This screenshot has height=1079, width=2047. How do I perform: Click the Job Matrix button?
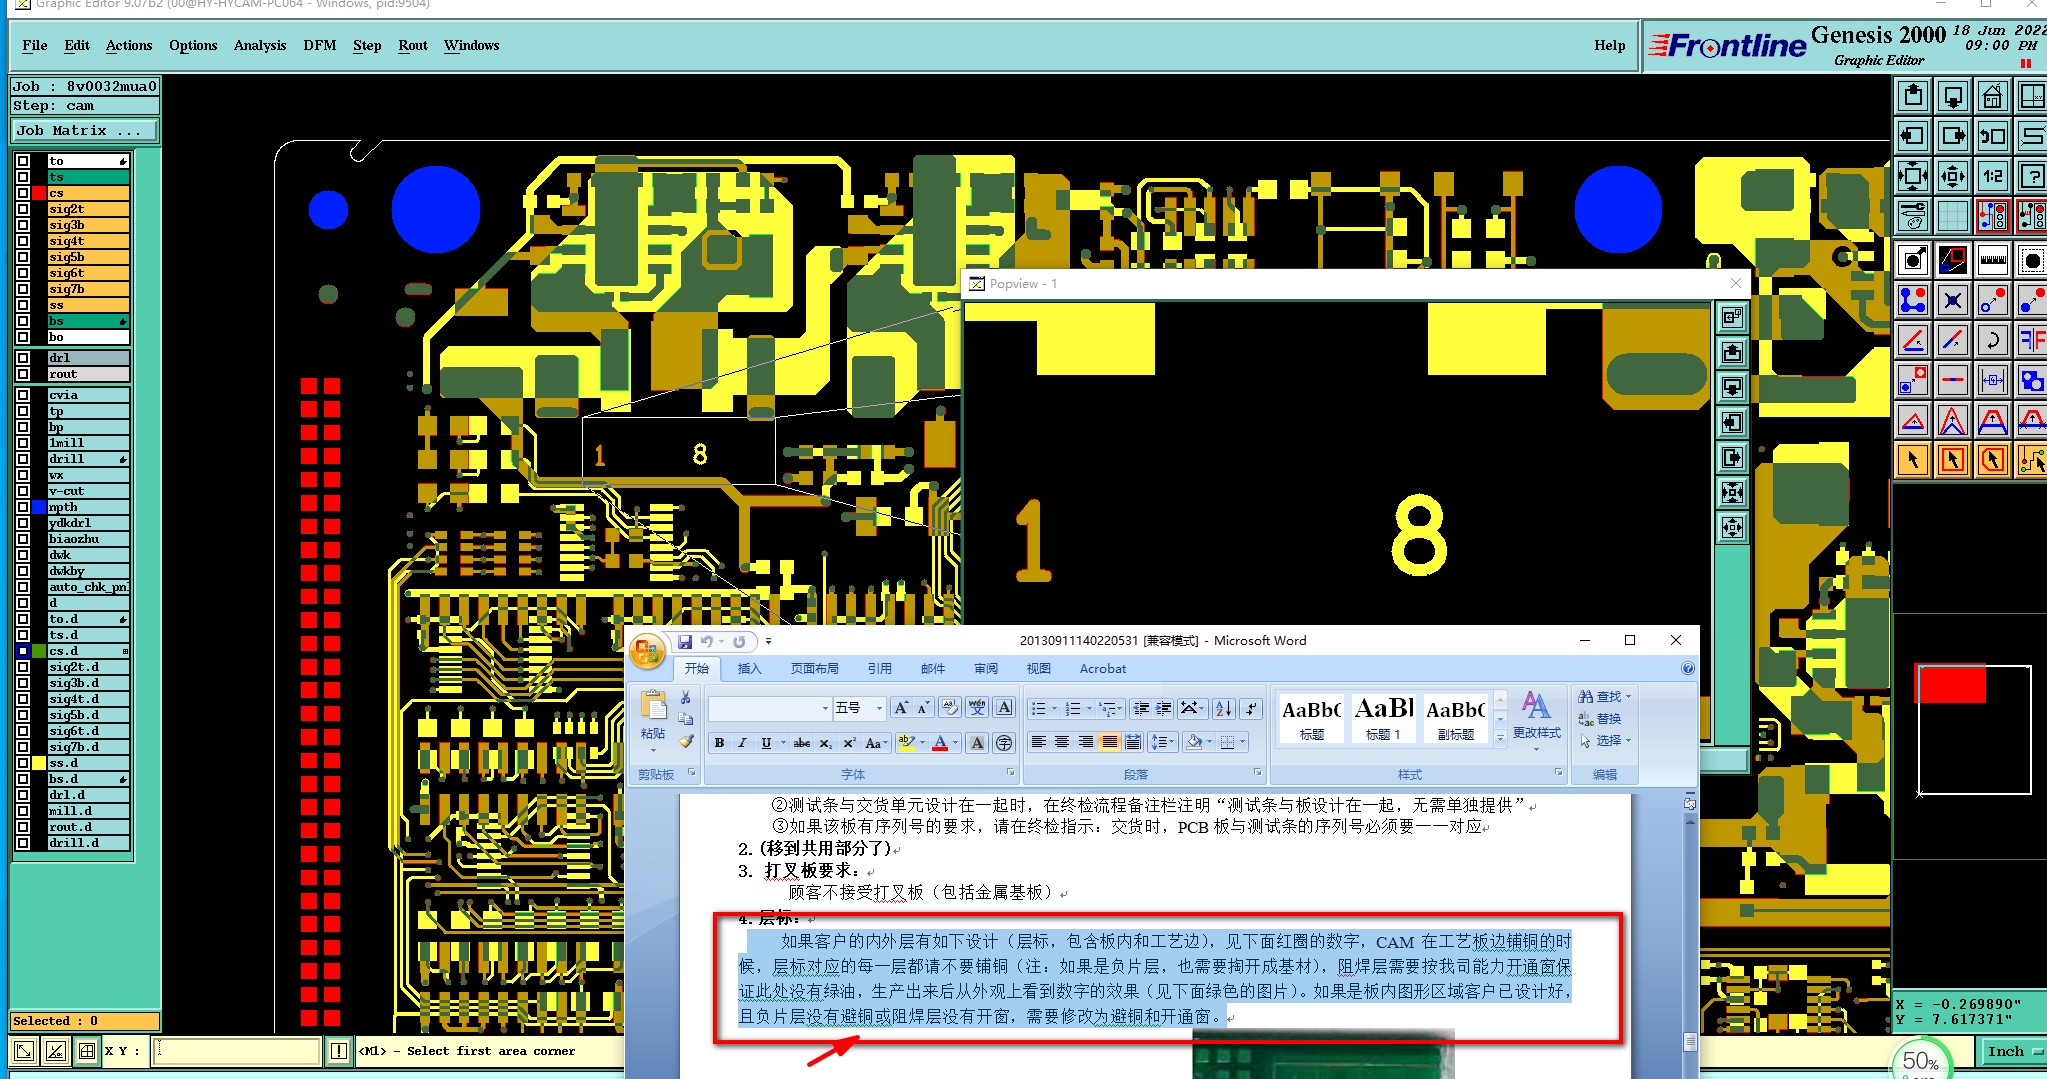(x=85, y=131)
